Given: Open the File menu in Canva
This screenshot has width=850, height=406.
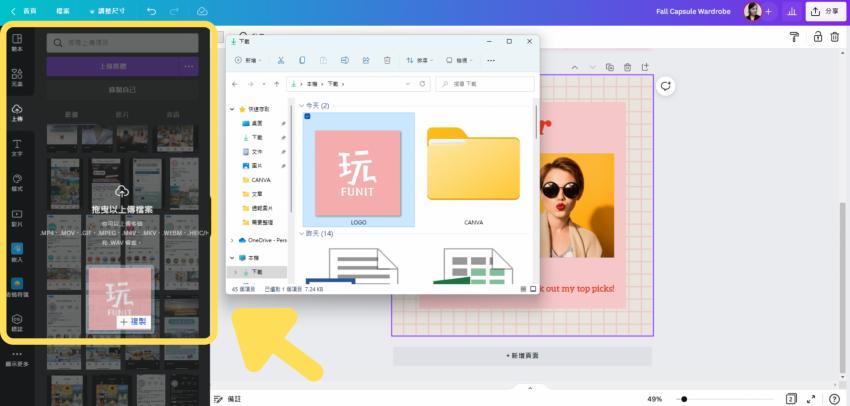Looking at the screenshot, I should (x=63, y=11).
